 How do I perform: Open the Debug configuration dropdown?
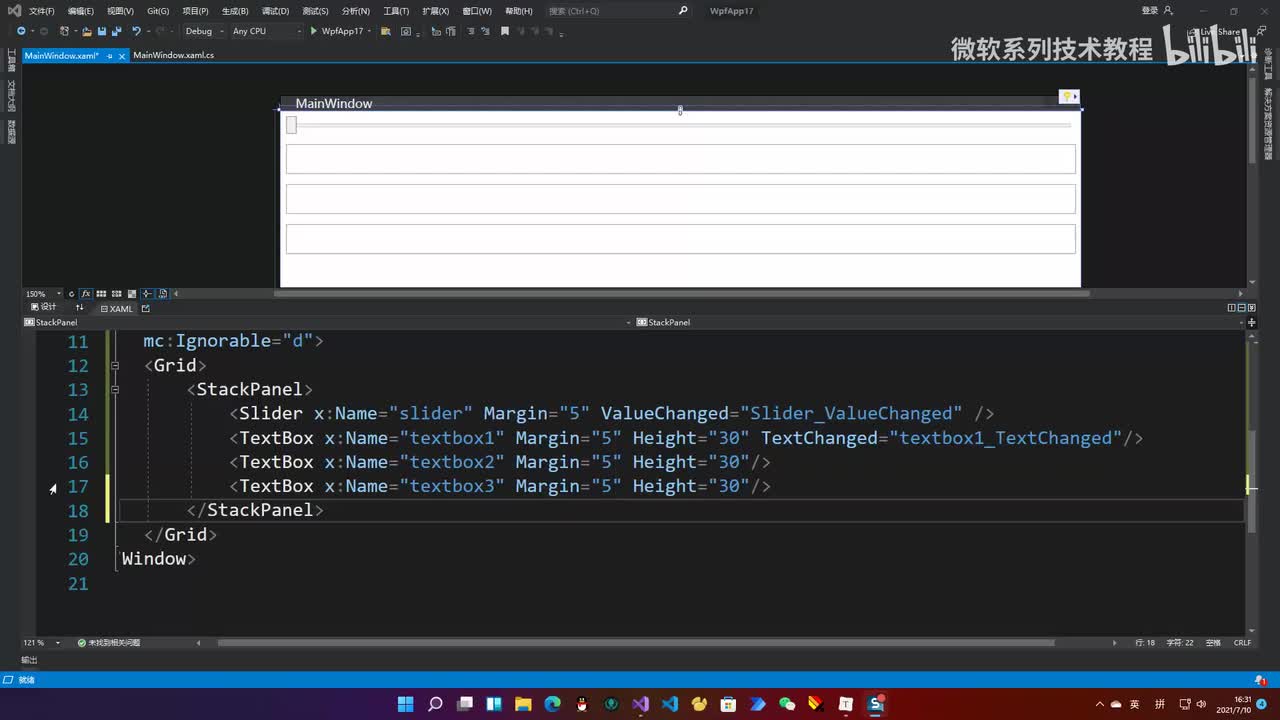tap(203, 31)
